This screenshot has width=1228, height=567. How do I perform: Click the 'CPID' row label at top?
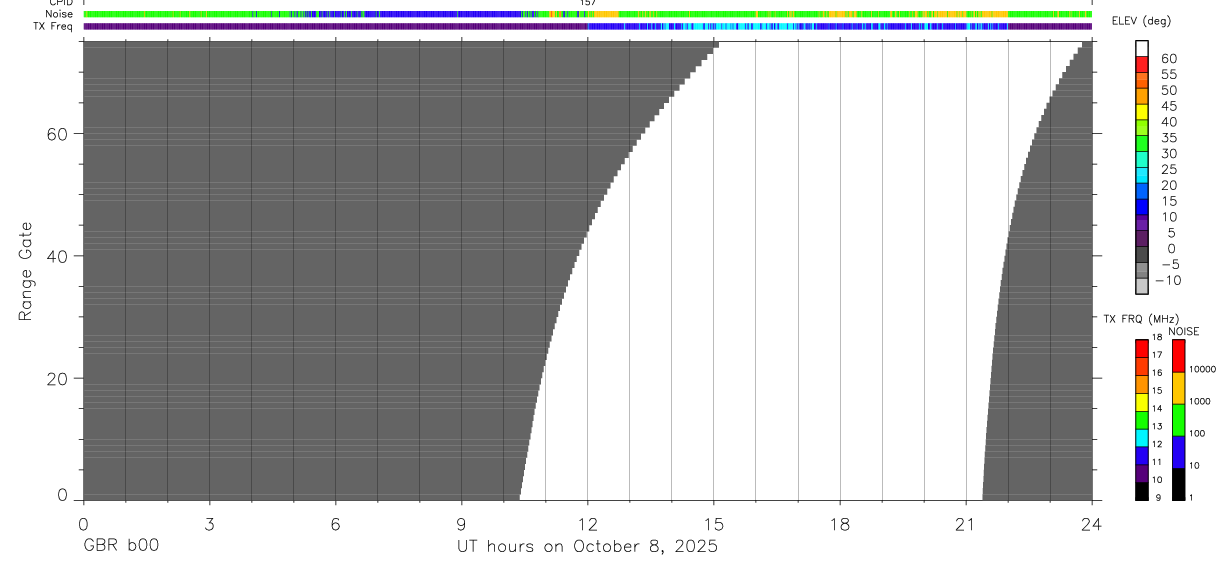click(60, 3)
